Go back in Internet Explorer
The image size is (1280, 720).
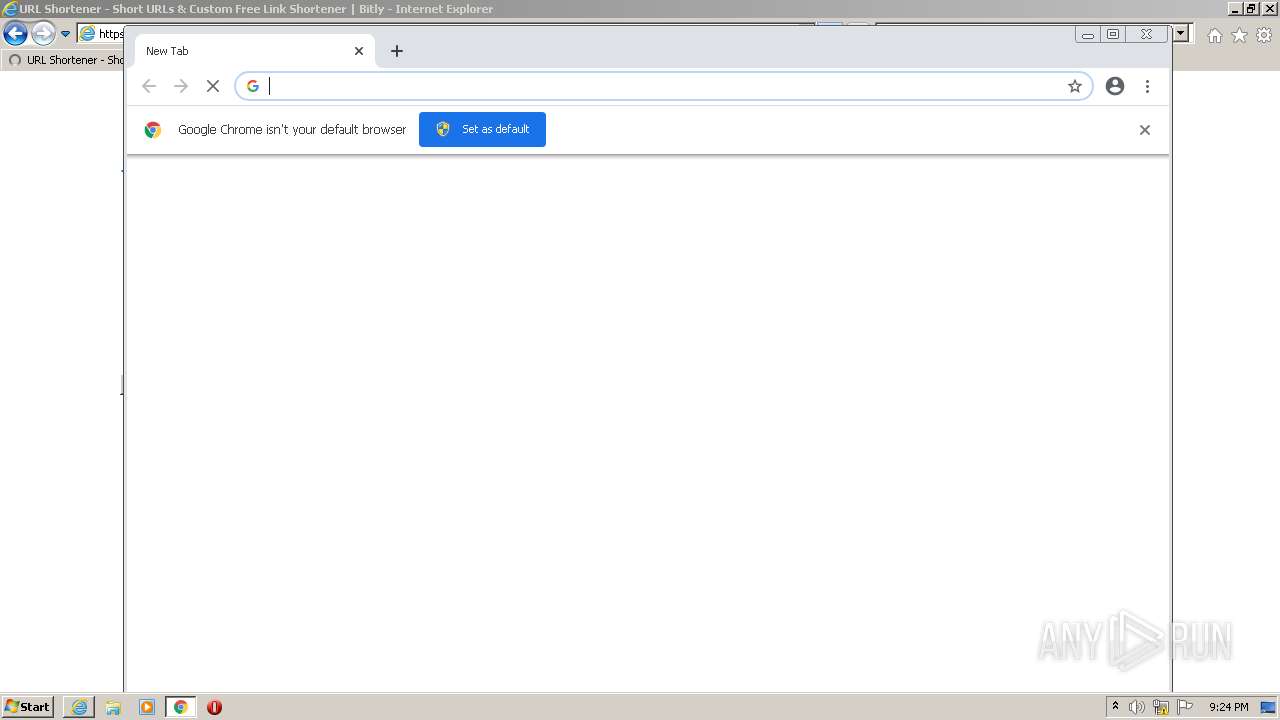tap(15, 33)
